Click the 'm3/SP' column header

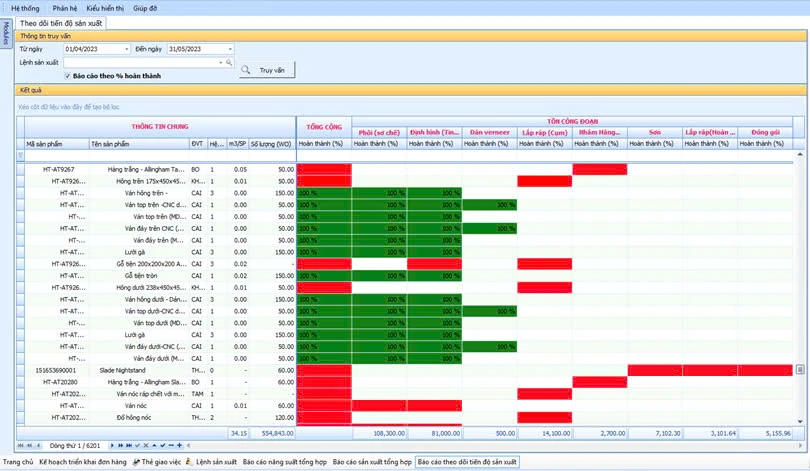[238, 144]
